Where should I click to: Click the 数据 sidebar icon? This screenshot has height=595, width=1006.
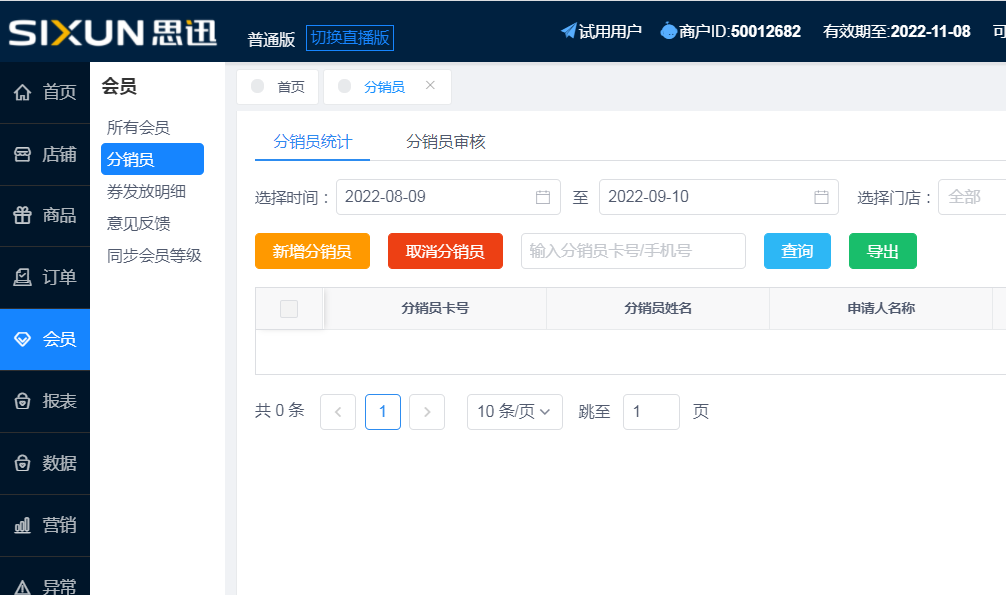(44, 463)
